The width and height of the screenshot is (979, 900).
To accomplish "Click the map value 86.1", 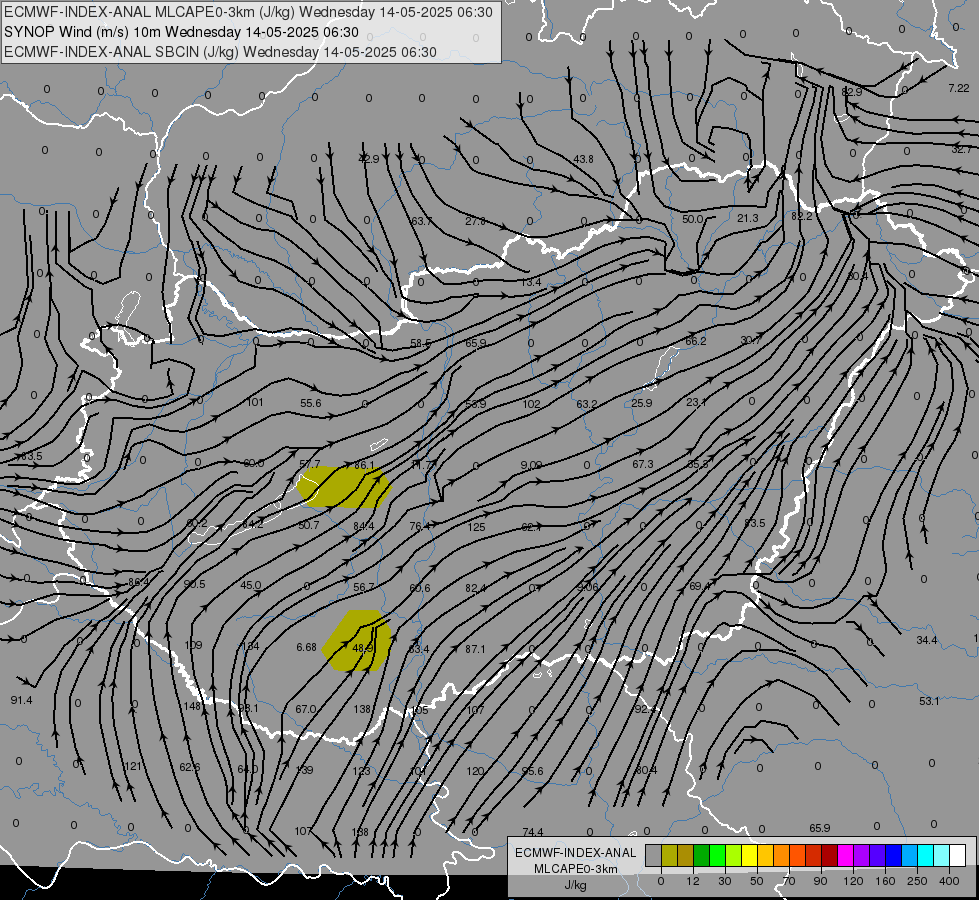I will click(364, 465).
